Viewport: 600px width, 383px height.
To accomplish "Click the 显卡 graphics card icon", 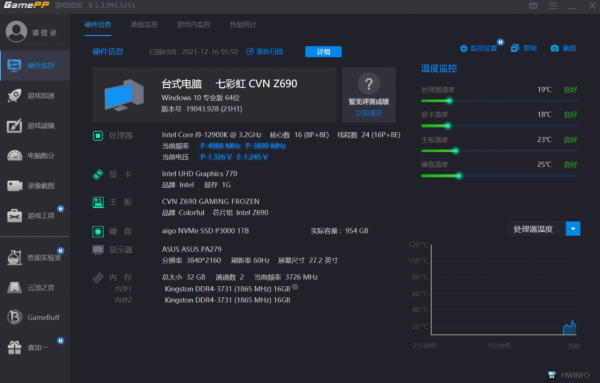I will [x=98, y=174].
